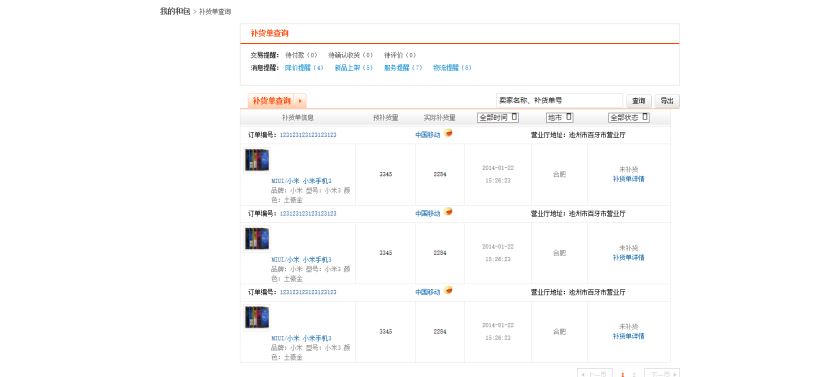Click the second order's 营业厅地址 address text
This screenshot has height=377, width=840.
[578, 214]
